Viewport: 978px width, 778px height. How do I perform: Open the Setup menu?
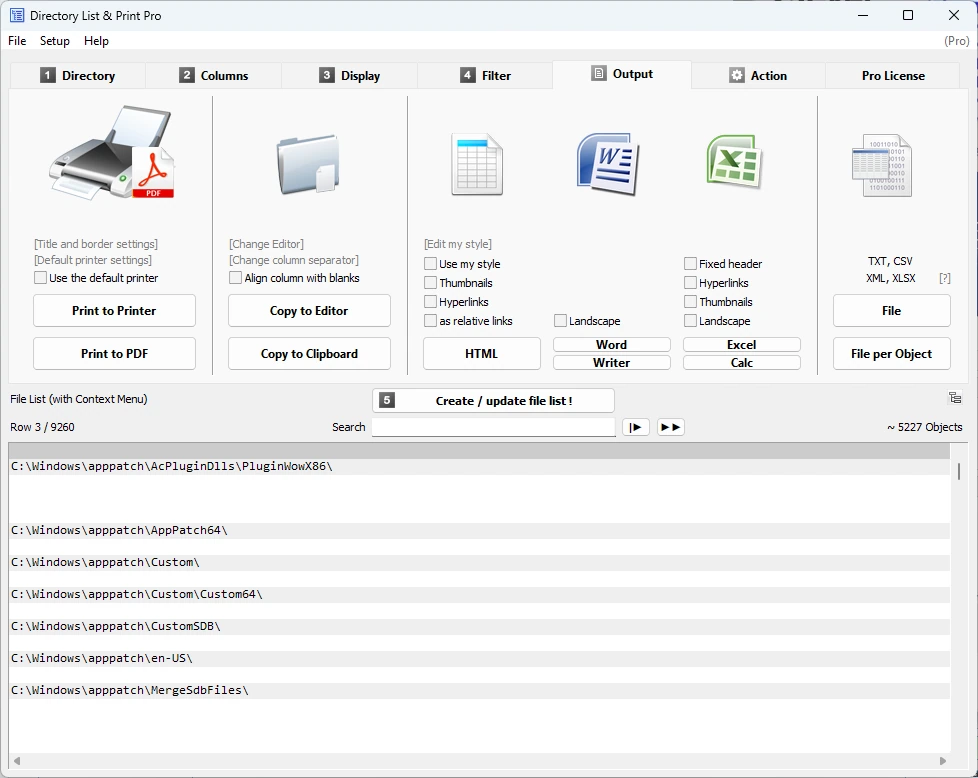(54, 41)
